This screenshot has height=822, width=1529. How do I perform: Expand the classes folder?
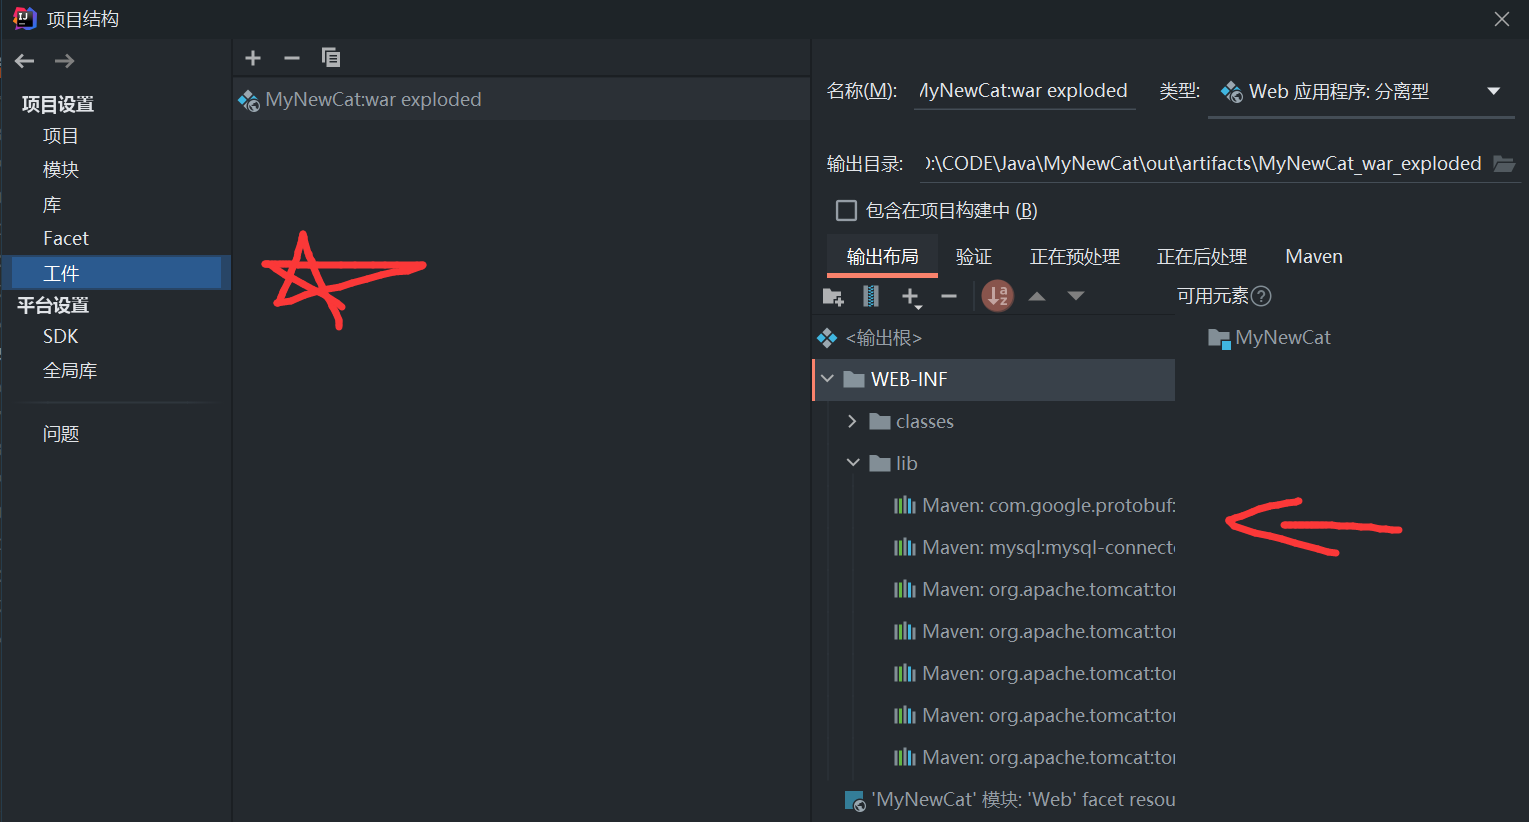[x=852, y=421]
